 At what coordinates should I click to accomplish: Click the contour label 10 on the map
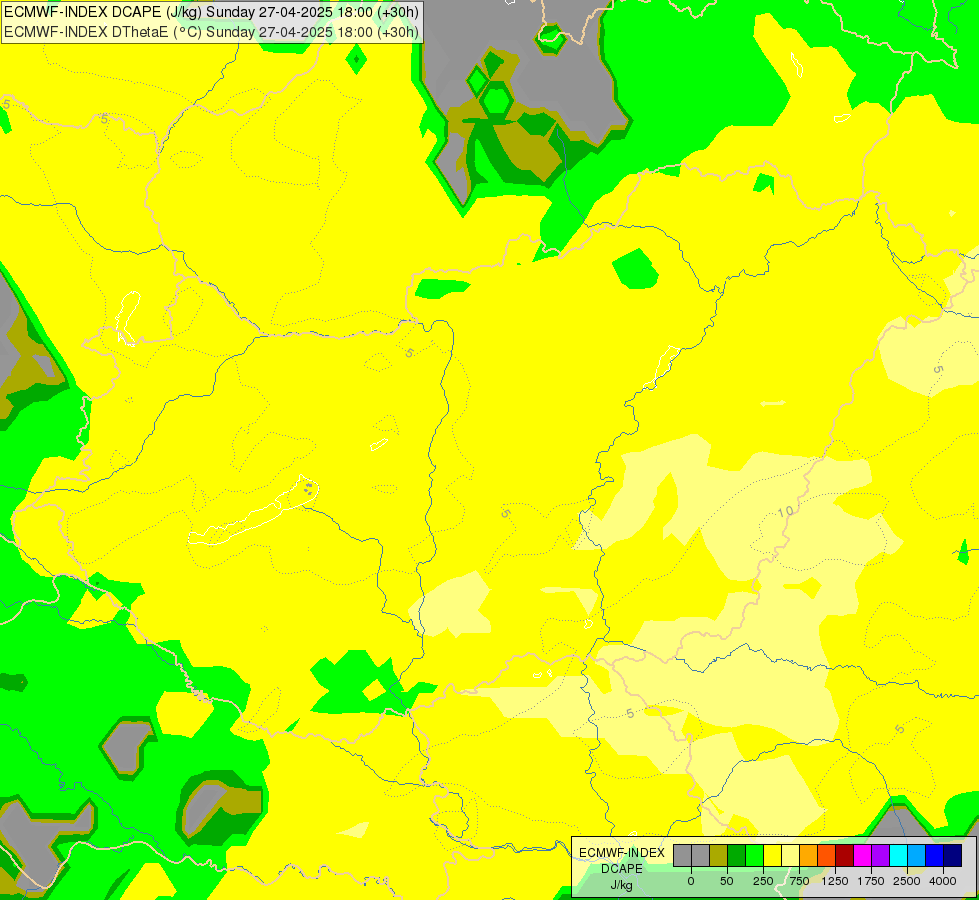785,512
